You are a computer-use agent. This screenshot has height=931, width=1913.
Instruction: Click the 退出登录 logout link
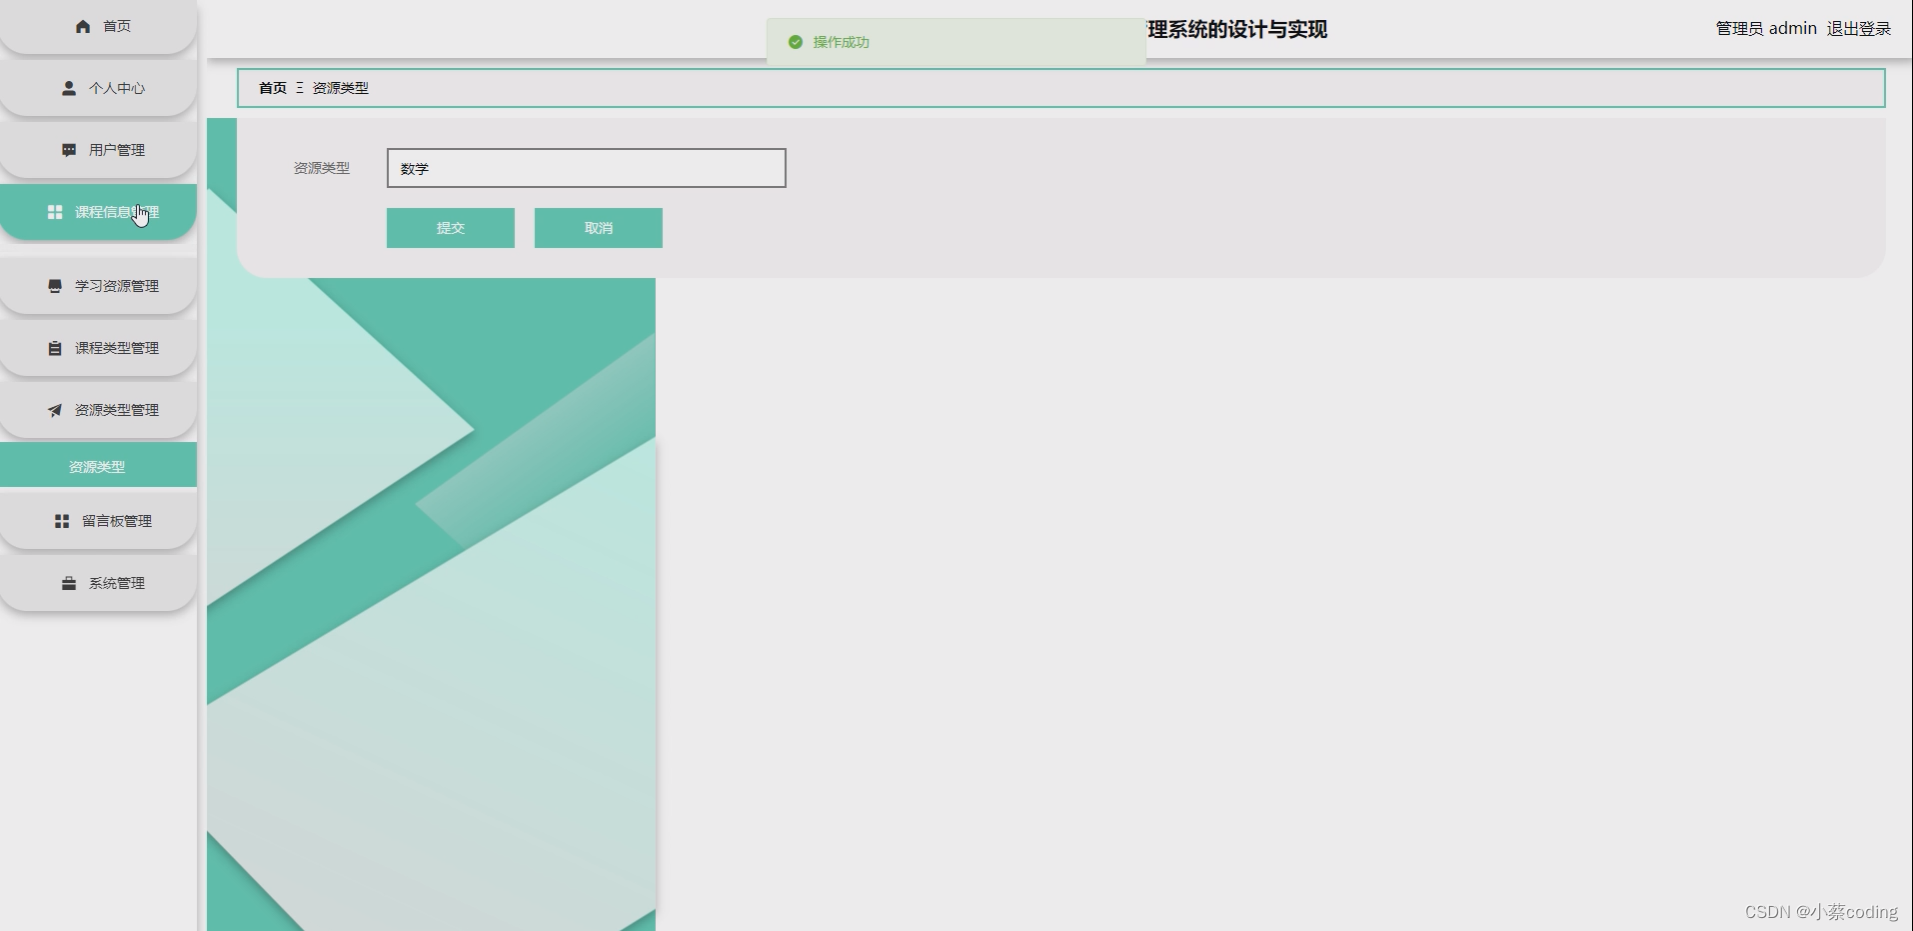pyautogui.click(x=1859, y=29)
